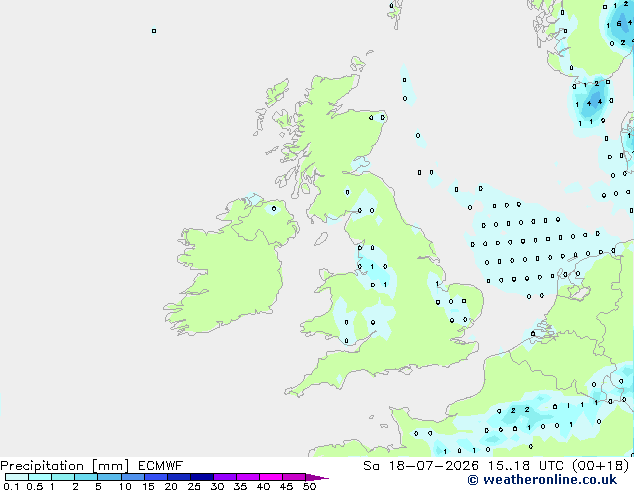Screen dimensions: 634x490
Task: Click the date 'Sa 18-07-2026' text
Action: (421, 466)
